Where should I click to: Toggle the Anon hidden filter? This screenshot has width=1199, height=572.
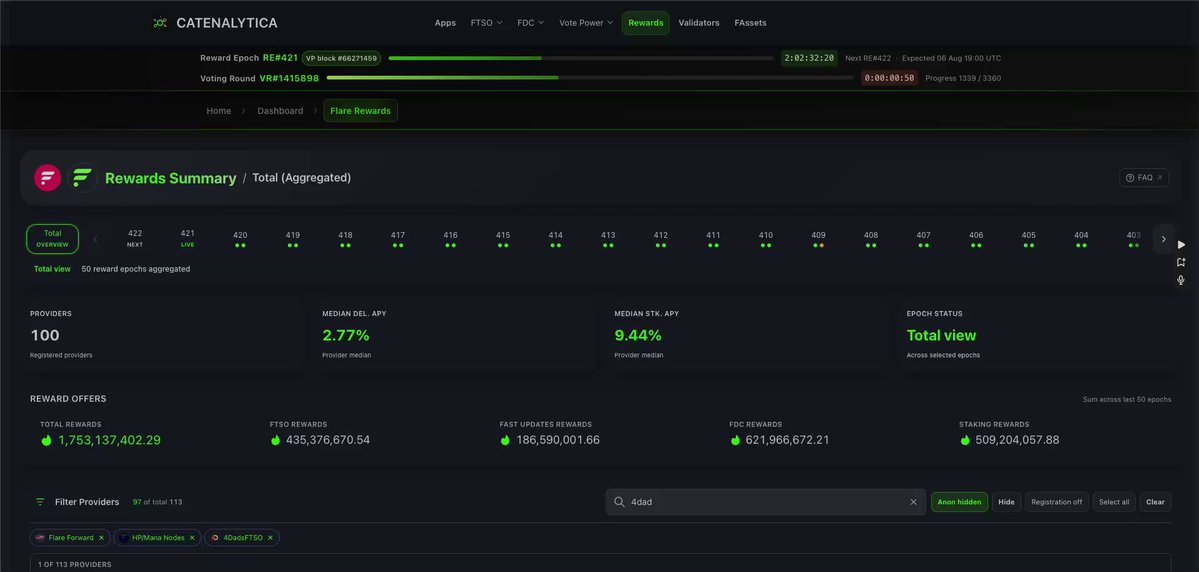pyautogui.click(x=959, y=502)
